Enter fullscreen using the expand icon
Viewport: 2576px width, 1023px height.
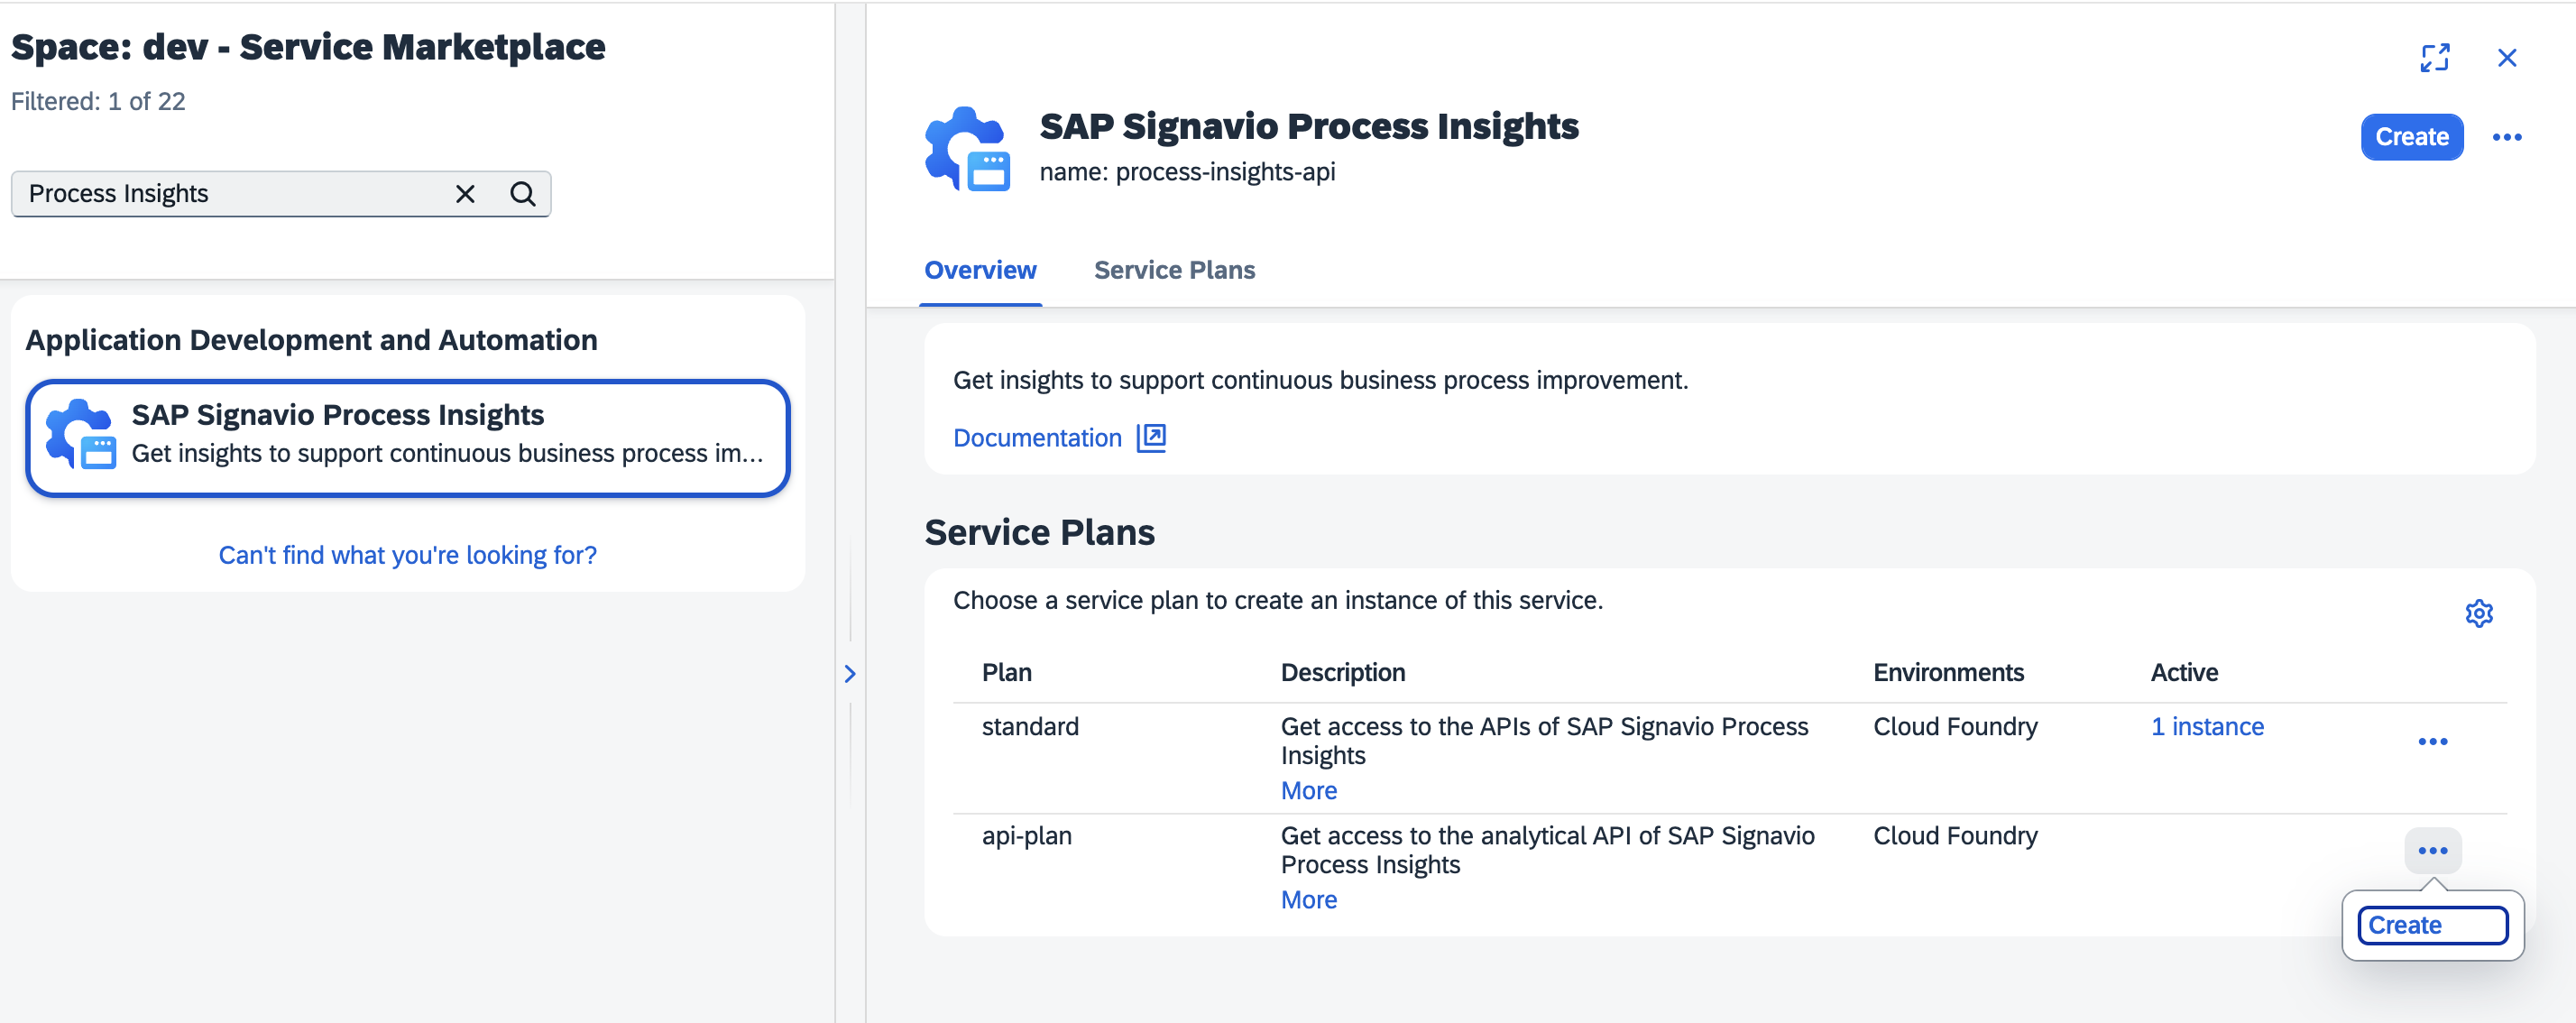tap(2436, 57)
